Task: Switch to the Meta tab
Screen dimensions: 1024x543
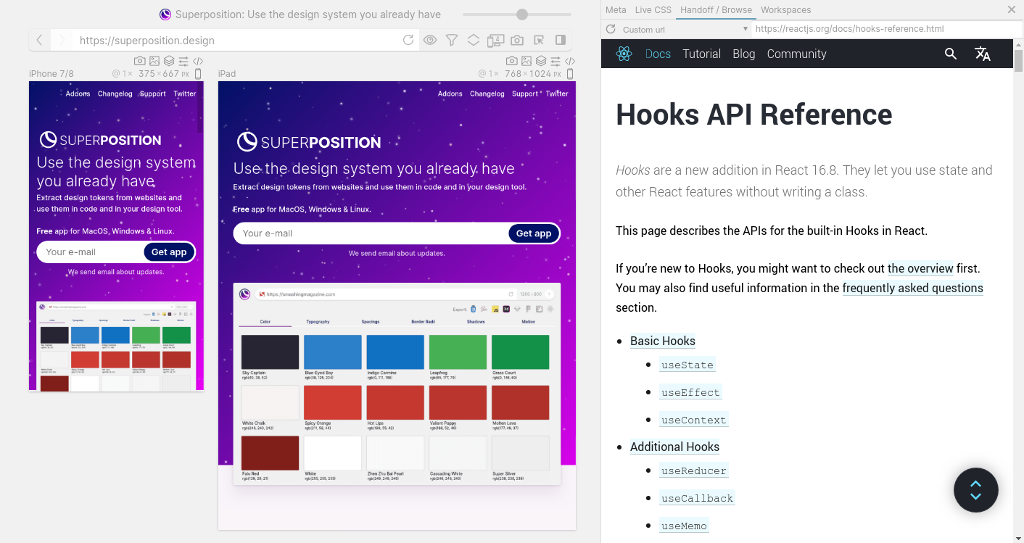Action: tap(615, 10)
